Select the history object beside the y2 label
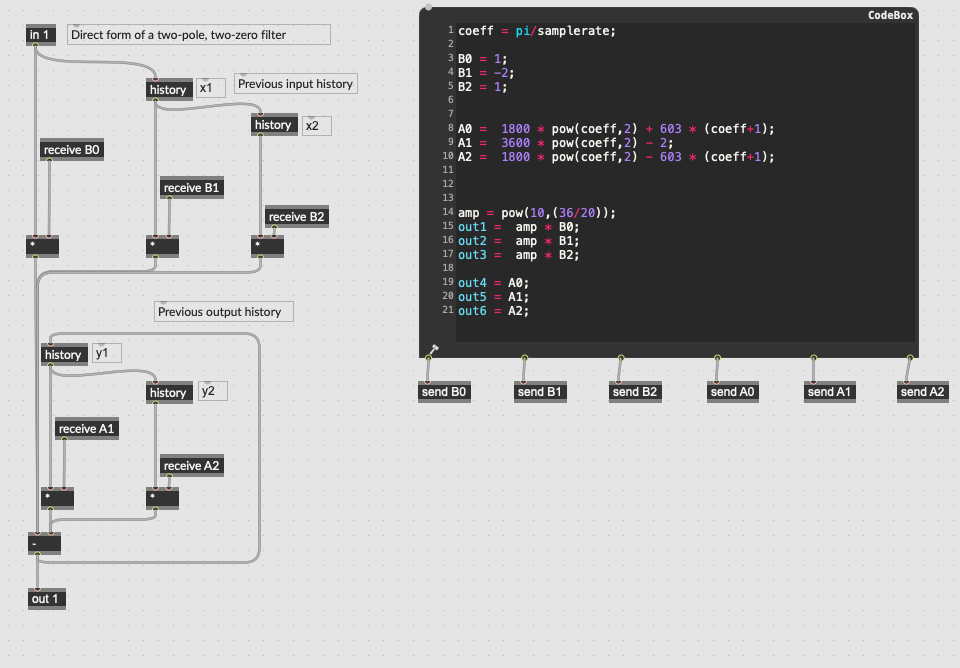Viewport: 960px width, 668px height. pos(170,392)
